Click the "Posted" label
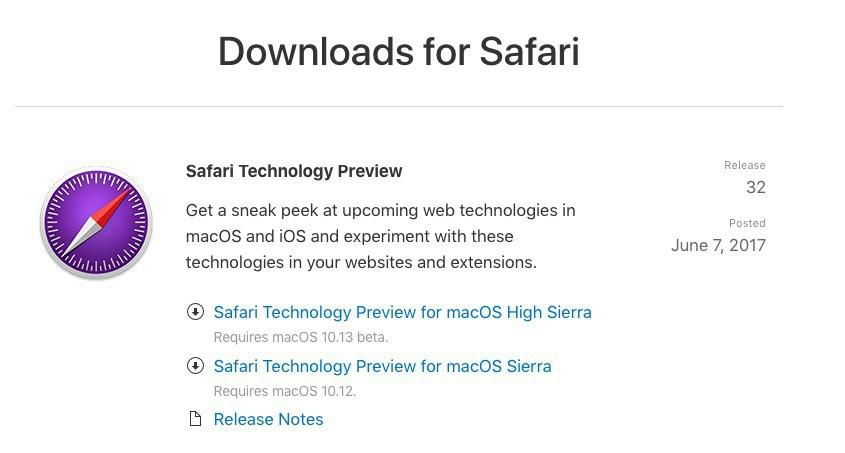Screen dimensions: 845x453 pos(747,223)
